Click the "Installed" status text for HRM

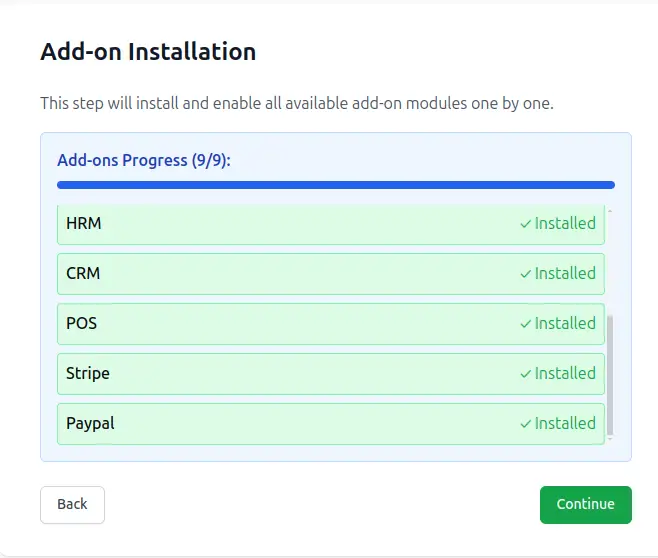tap(565, 223)
